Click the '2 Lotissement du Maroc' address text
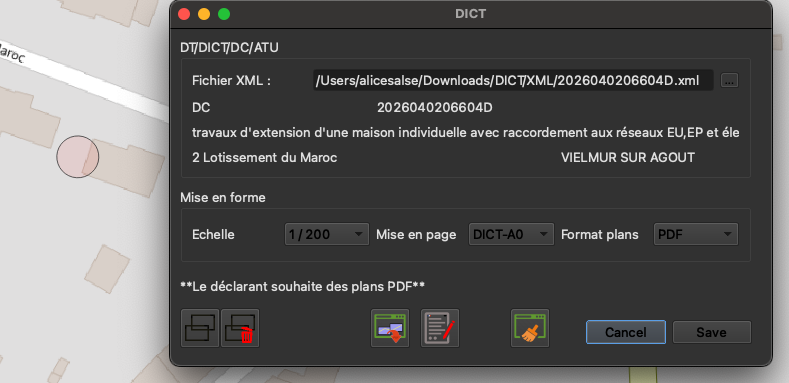Image resolution: width=789 pixels, height=383 pixels. coord(265,158)
